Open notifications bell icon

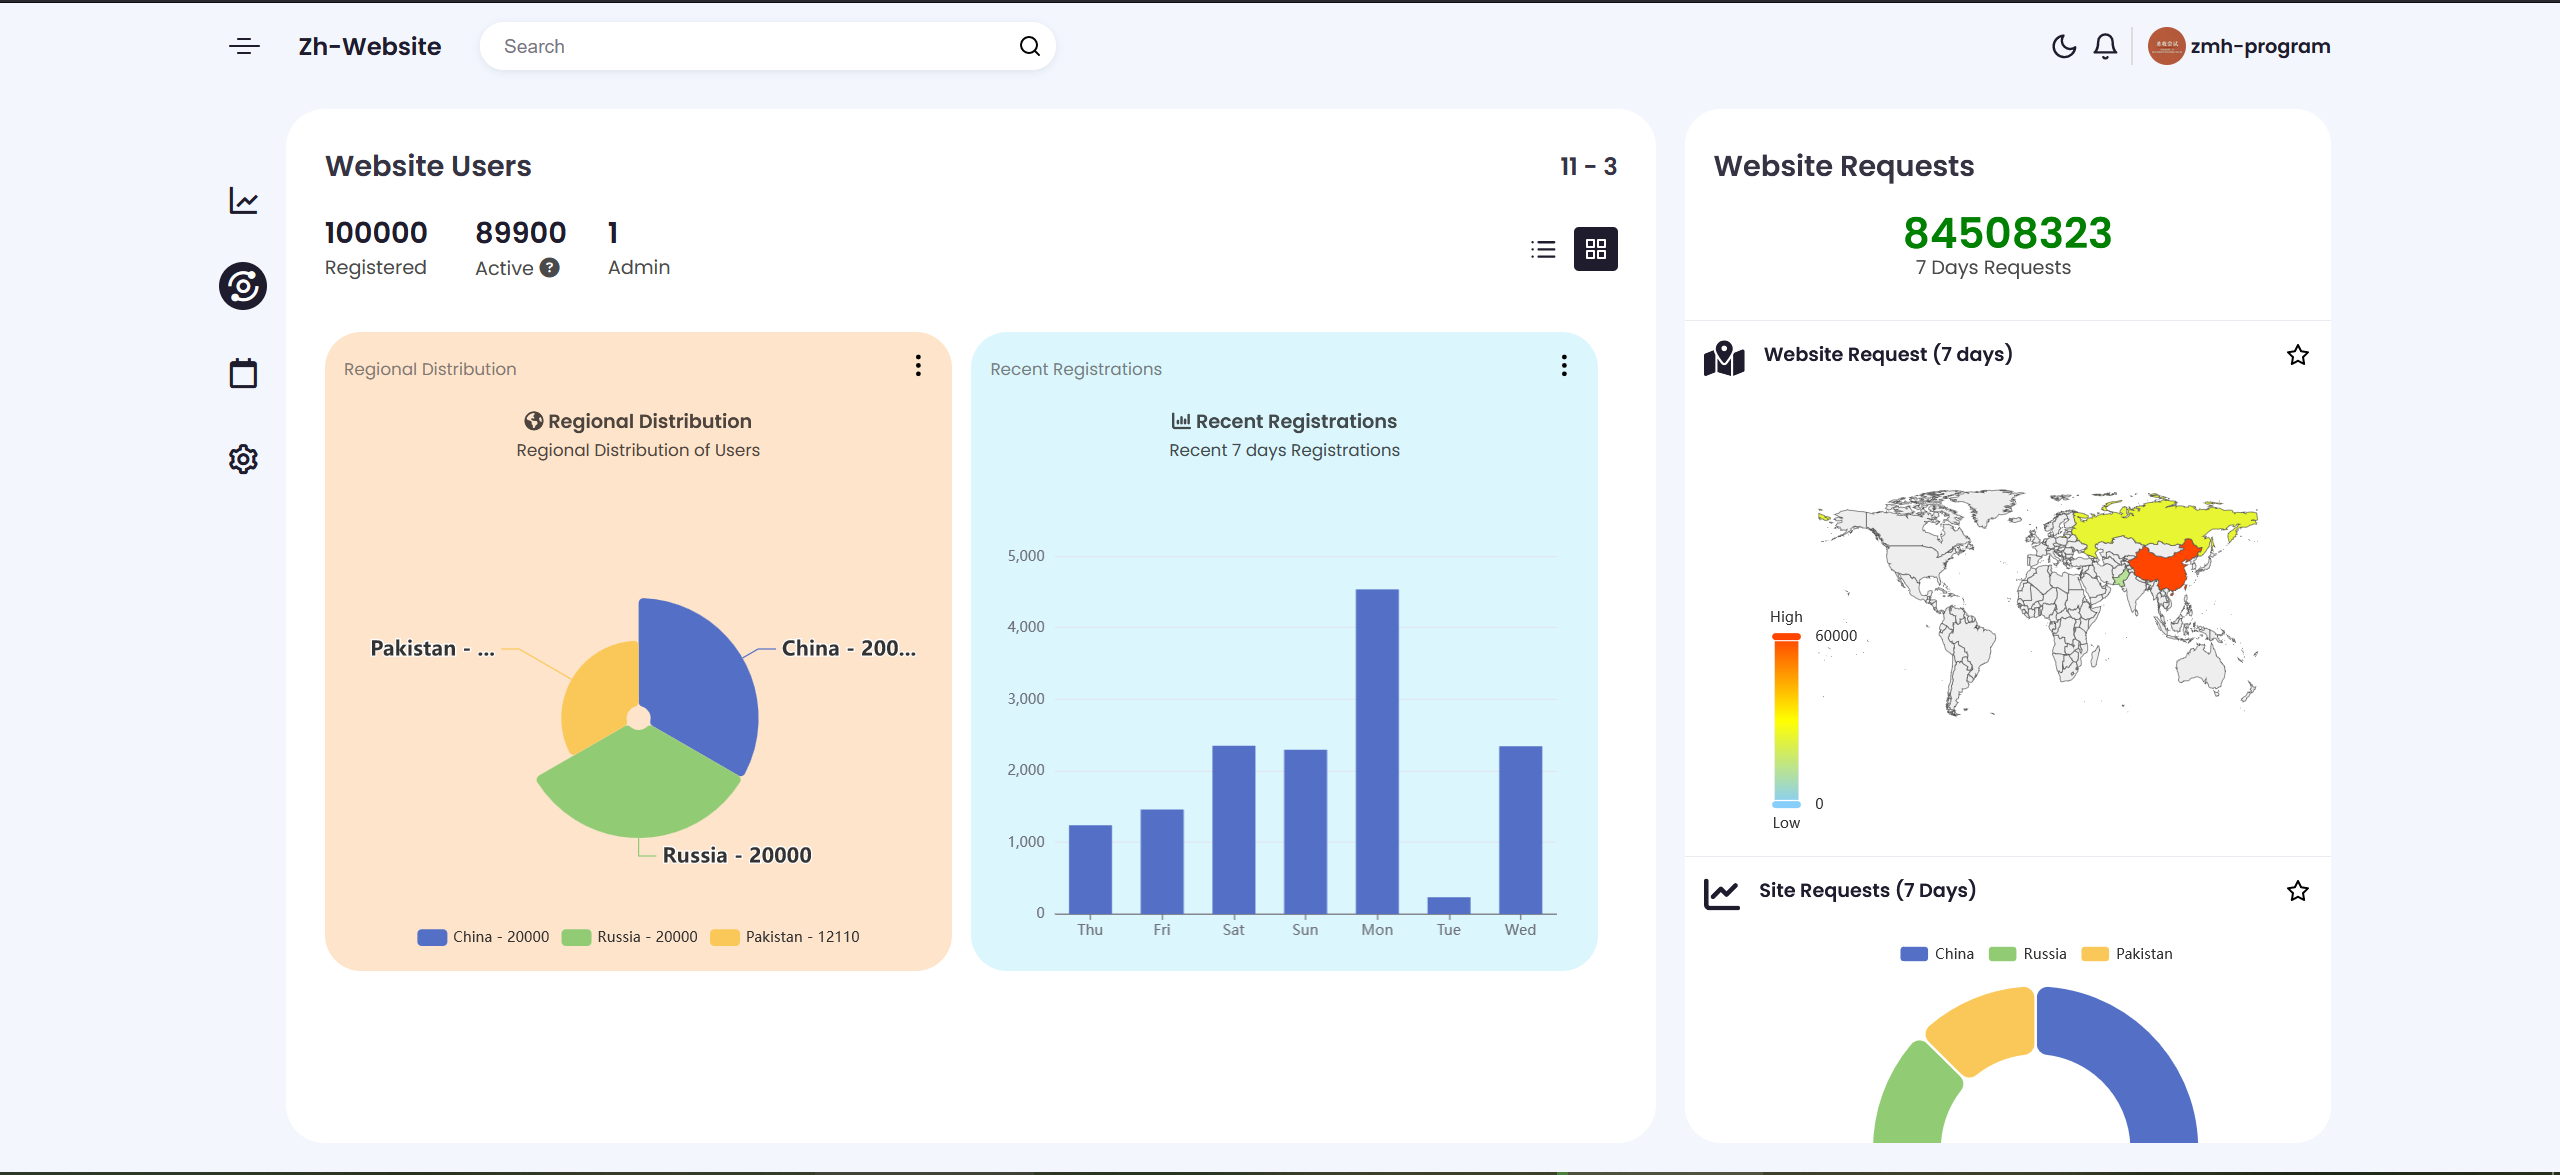[2105, 47]
